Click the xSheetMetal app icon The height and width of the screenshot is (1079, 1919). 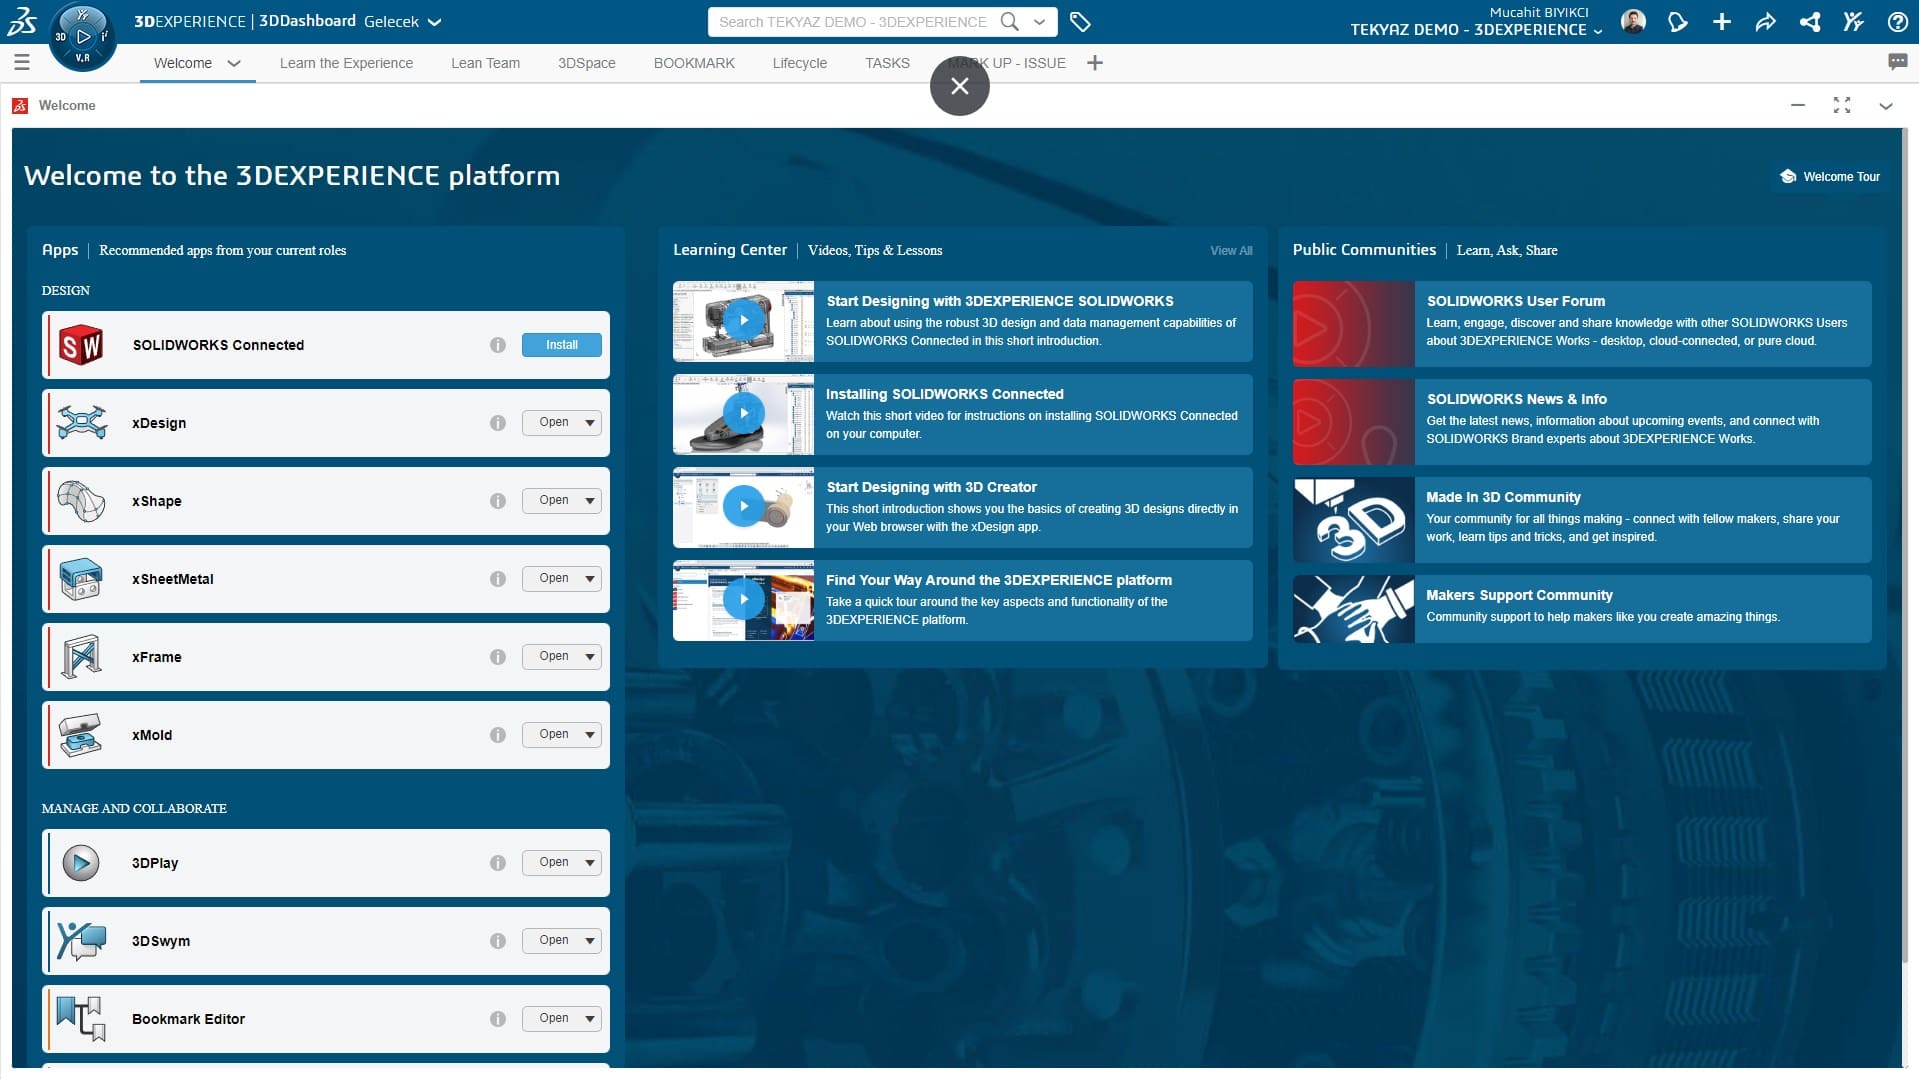(x=81, y=579)
